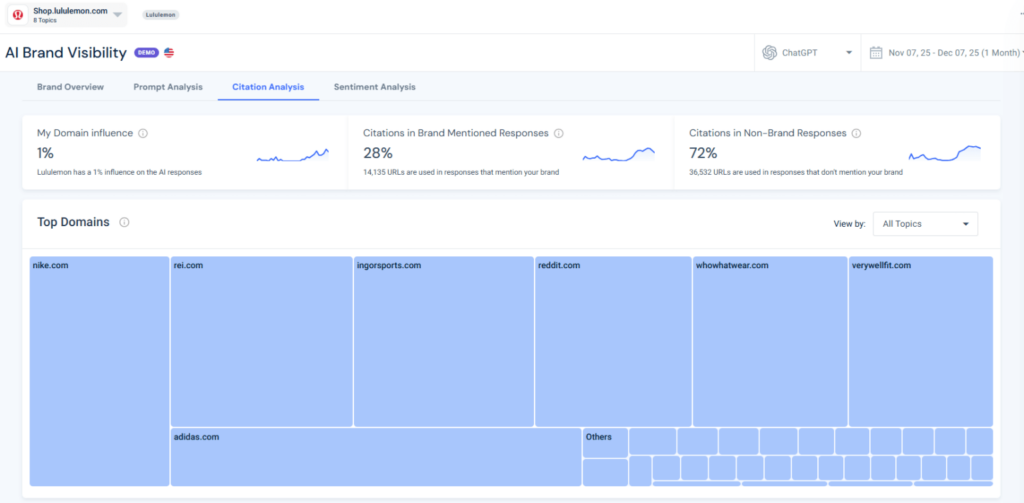Click the info icon beside My Domain influence
Image resolution: width=1024 pixels, height=503 pixels.
click(143, 133)
